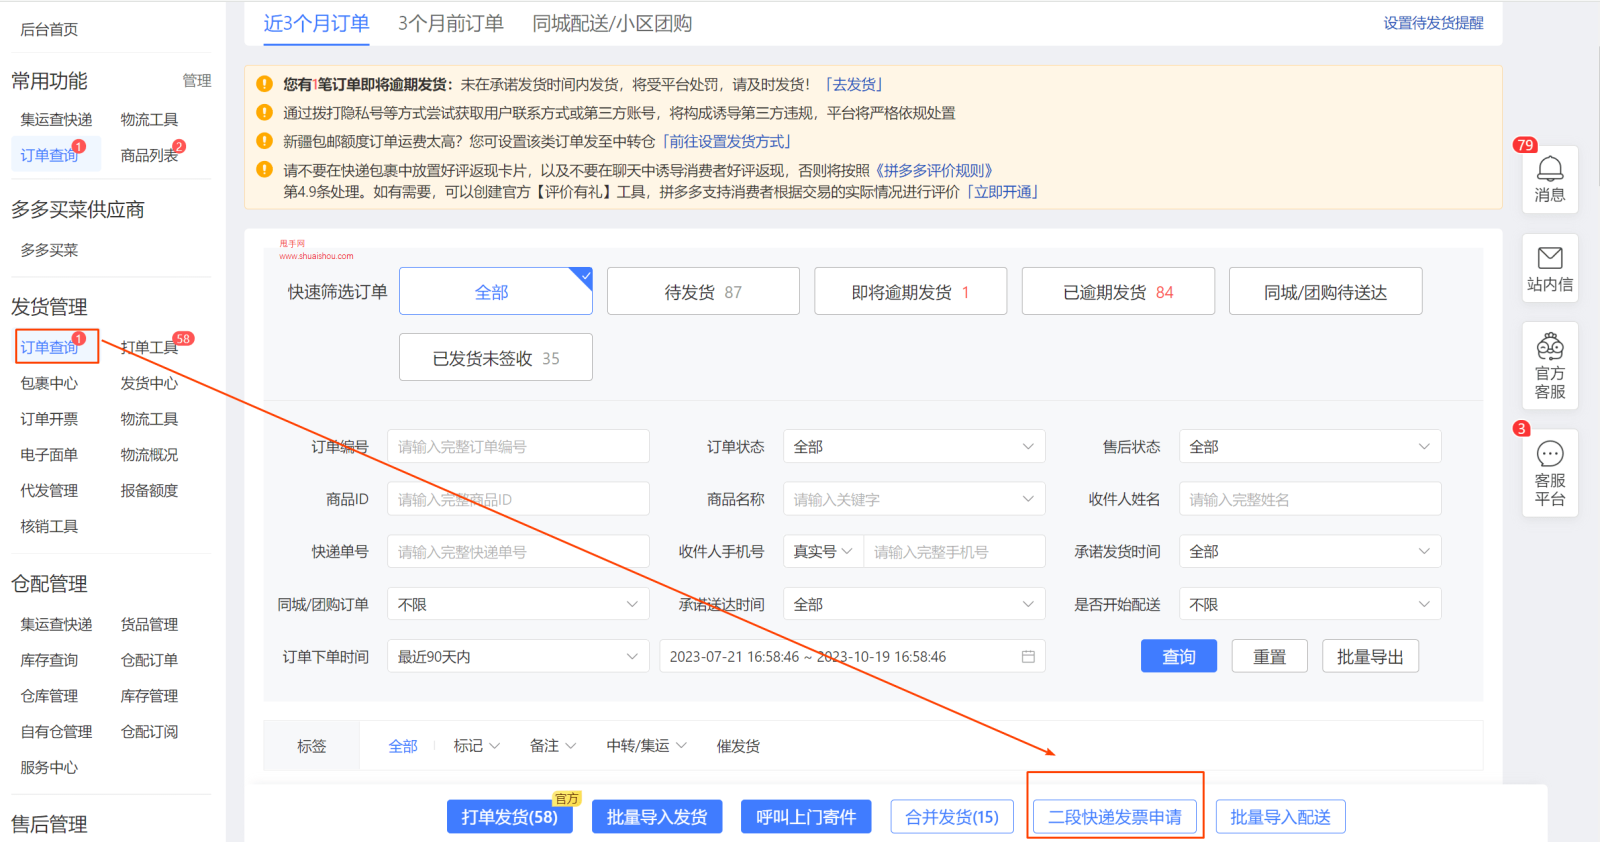The height and width of the screenshot is (842, 1600).
Task: Focus the 订单编号 input field
Action: tap(518, 447)
